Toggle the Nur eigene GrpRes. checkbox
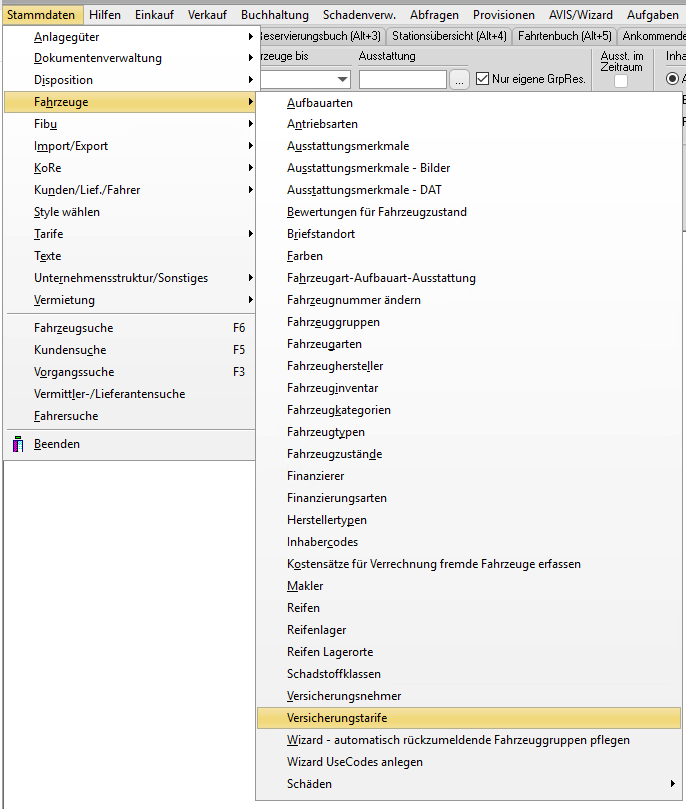The height and width of the screenshot is (809, 686). click(x=483, y=79)
